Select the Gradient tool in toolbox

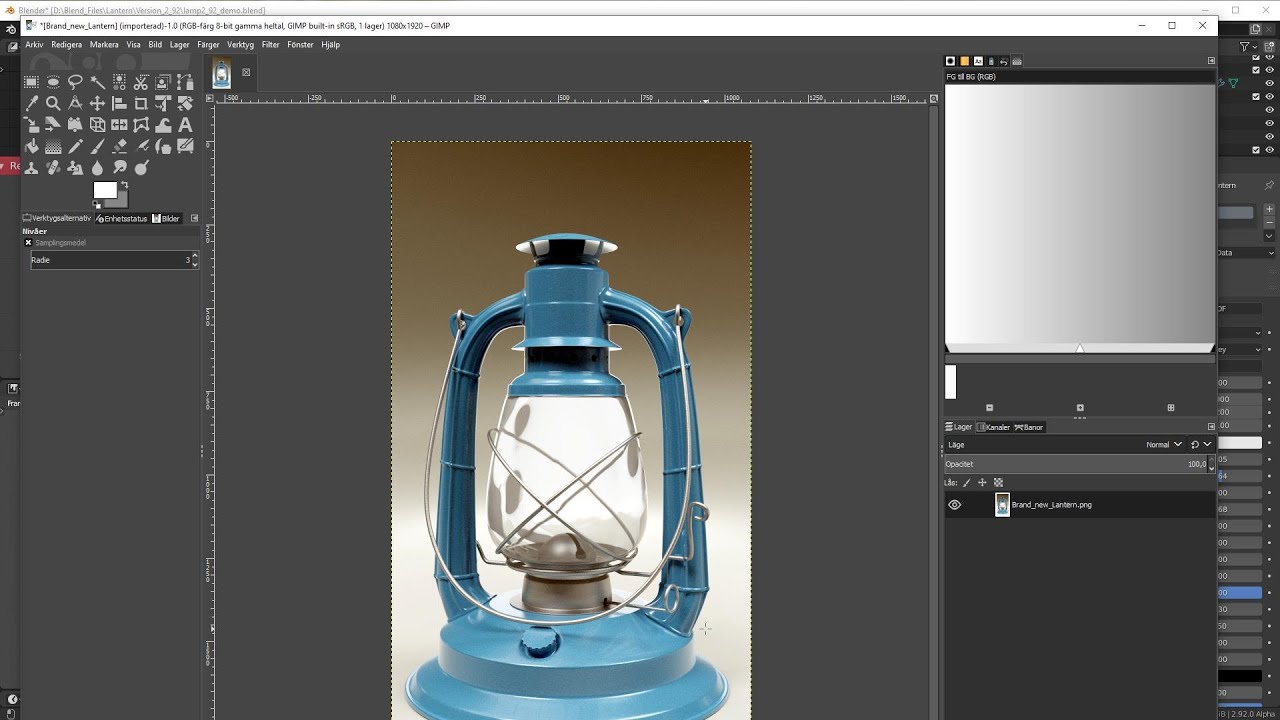click(53, 146)
